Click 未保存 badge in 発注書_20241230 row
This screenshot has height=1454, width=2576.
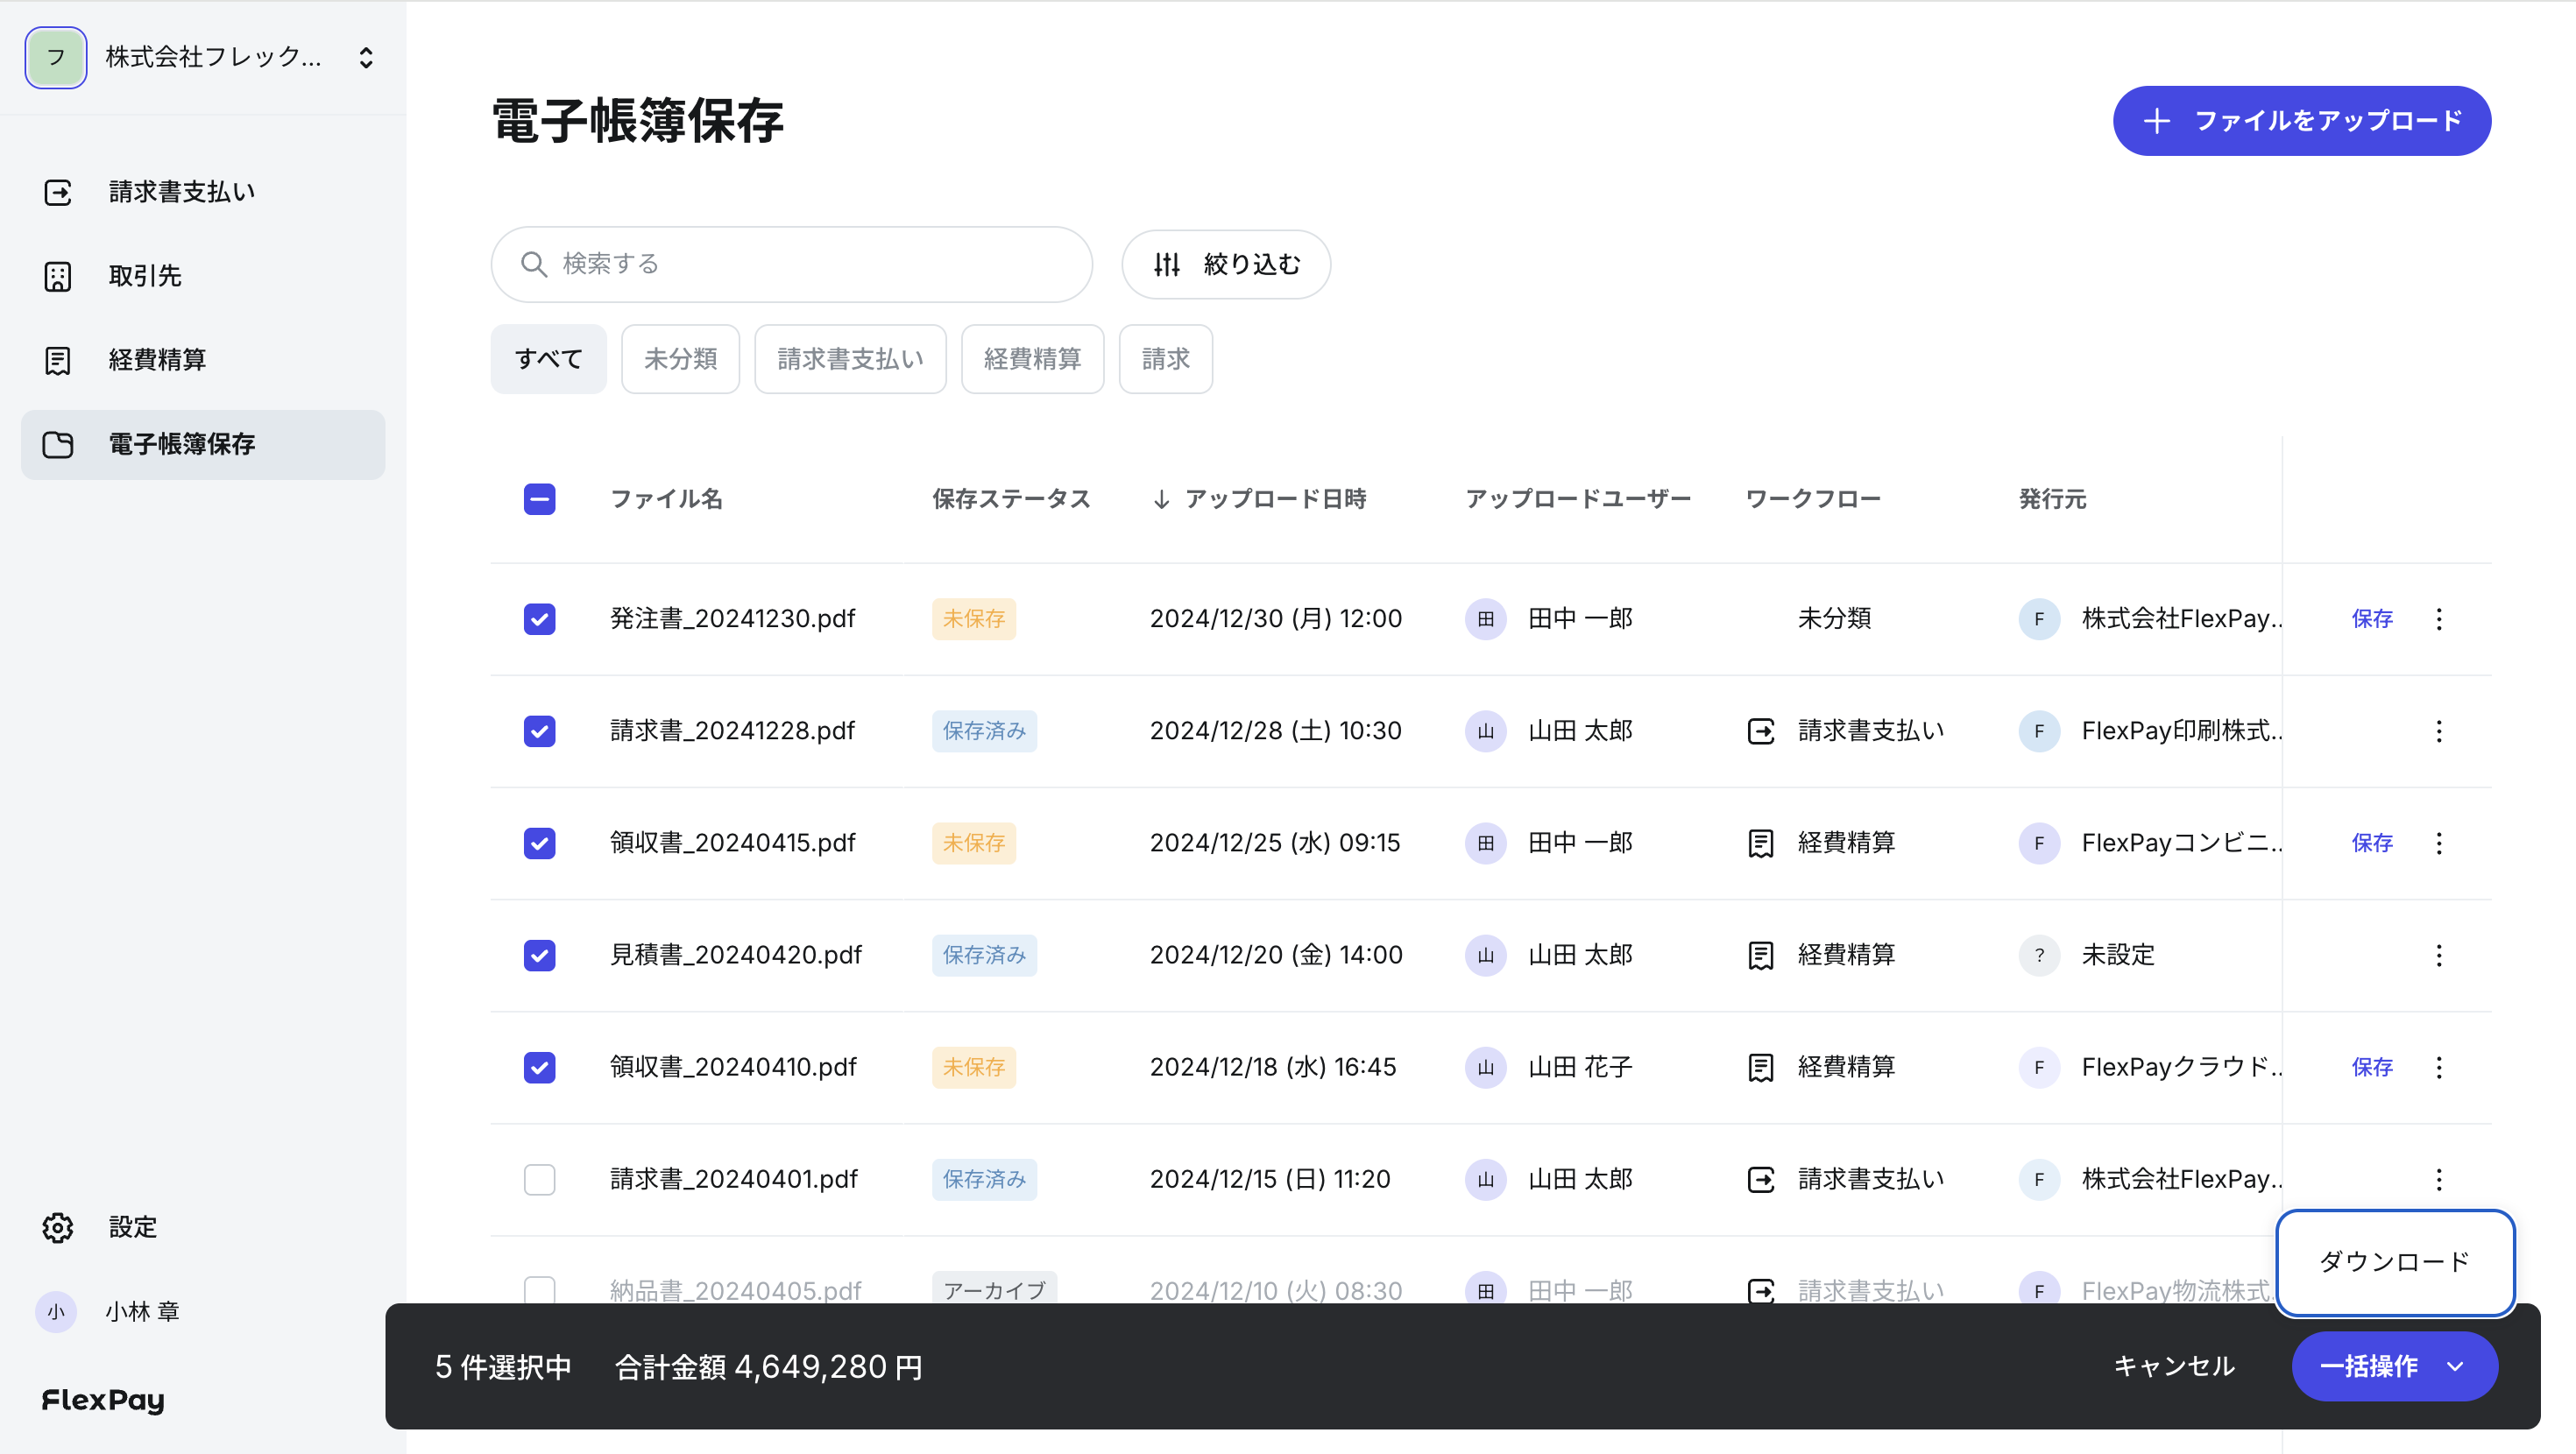click(974, 619)
